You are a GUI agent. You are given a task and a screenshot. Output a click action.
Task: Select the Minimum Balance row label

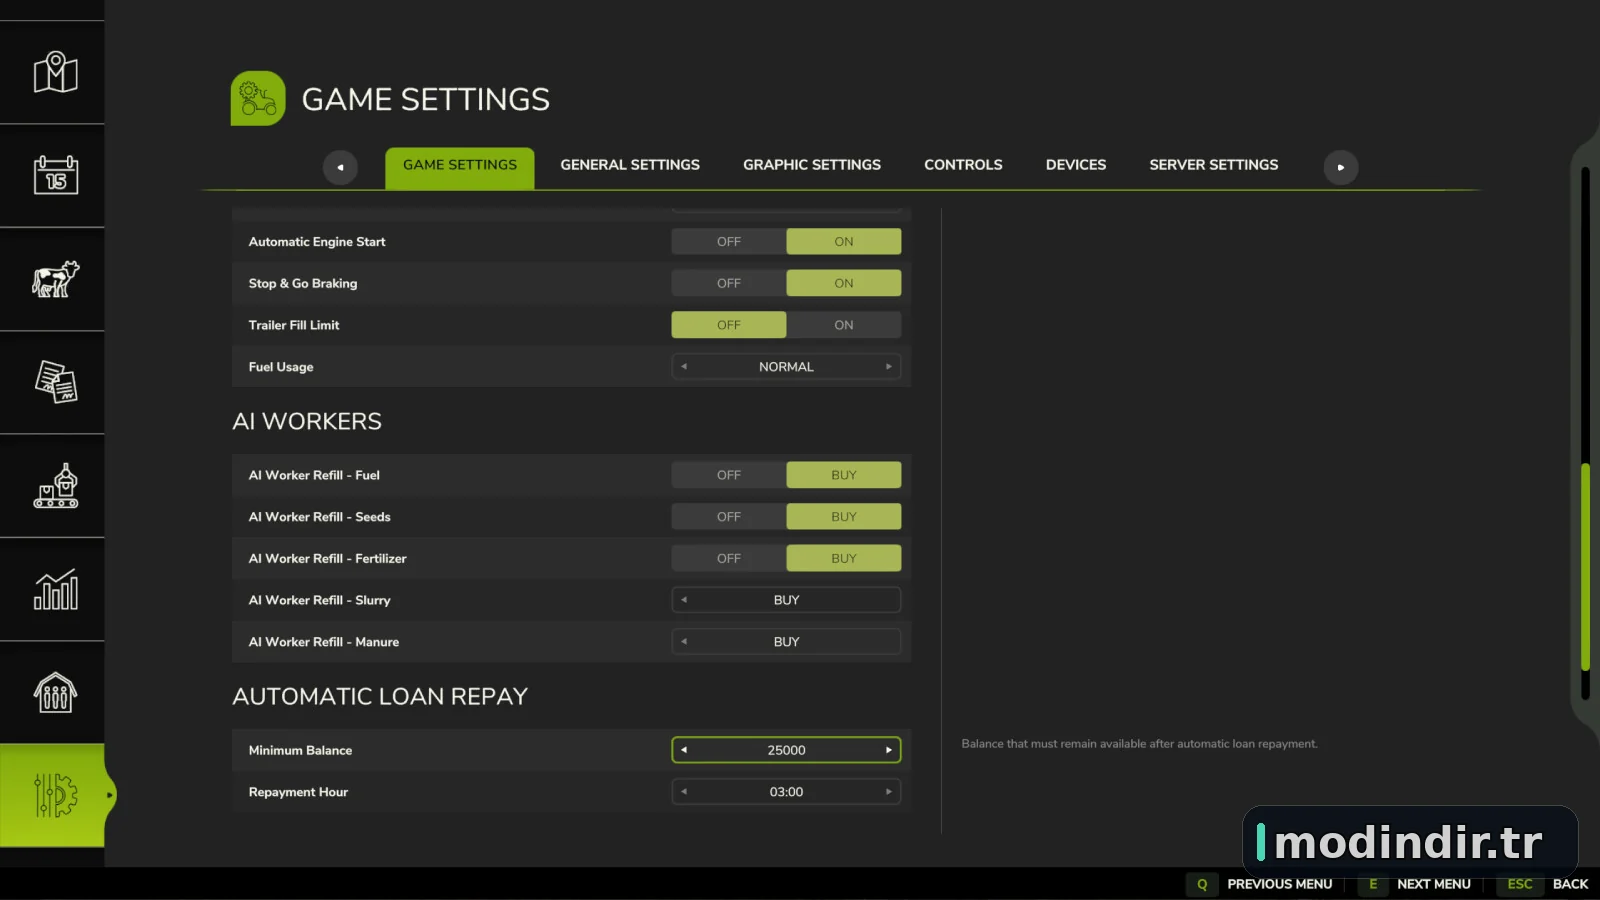(300, 750)
